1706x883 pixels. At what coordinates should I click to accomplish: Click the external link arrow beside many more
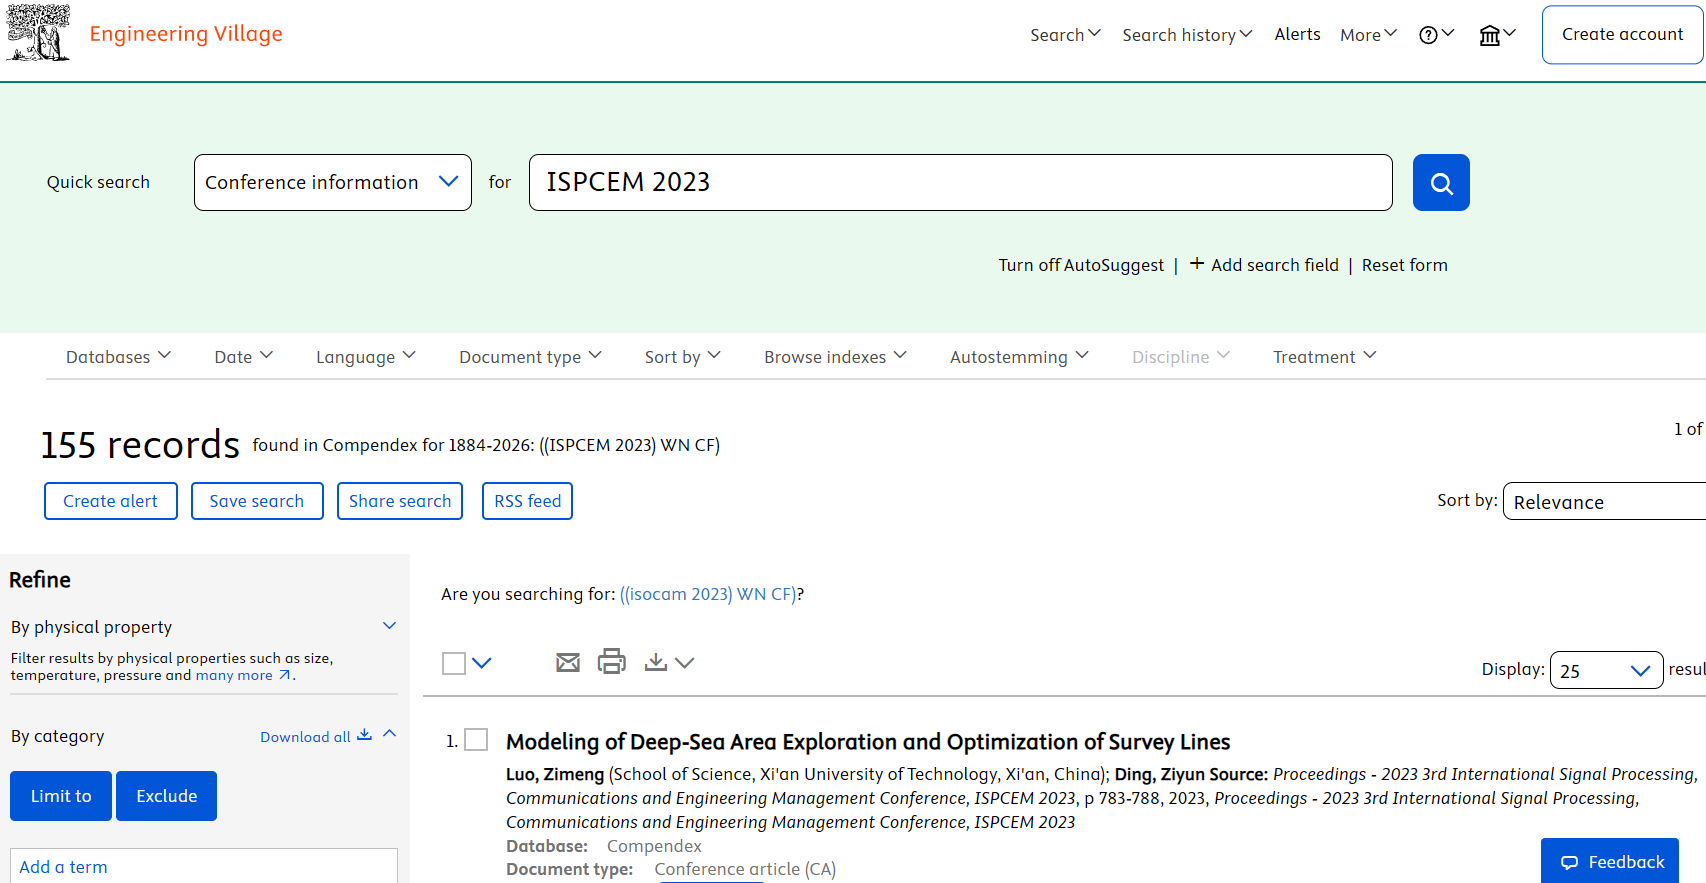[285, 675]
